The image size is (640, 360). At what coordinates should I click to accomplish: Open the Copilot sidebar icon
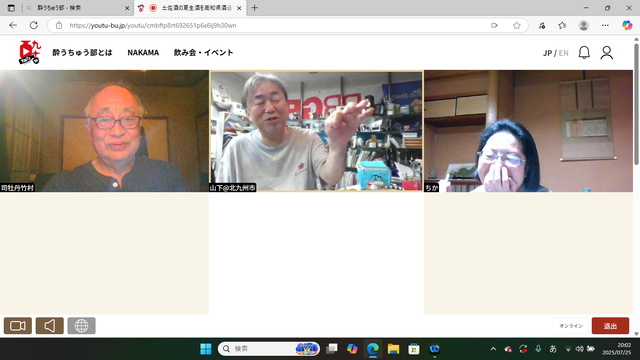(627, 25)
